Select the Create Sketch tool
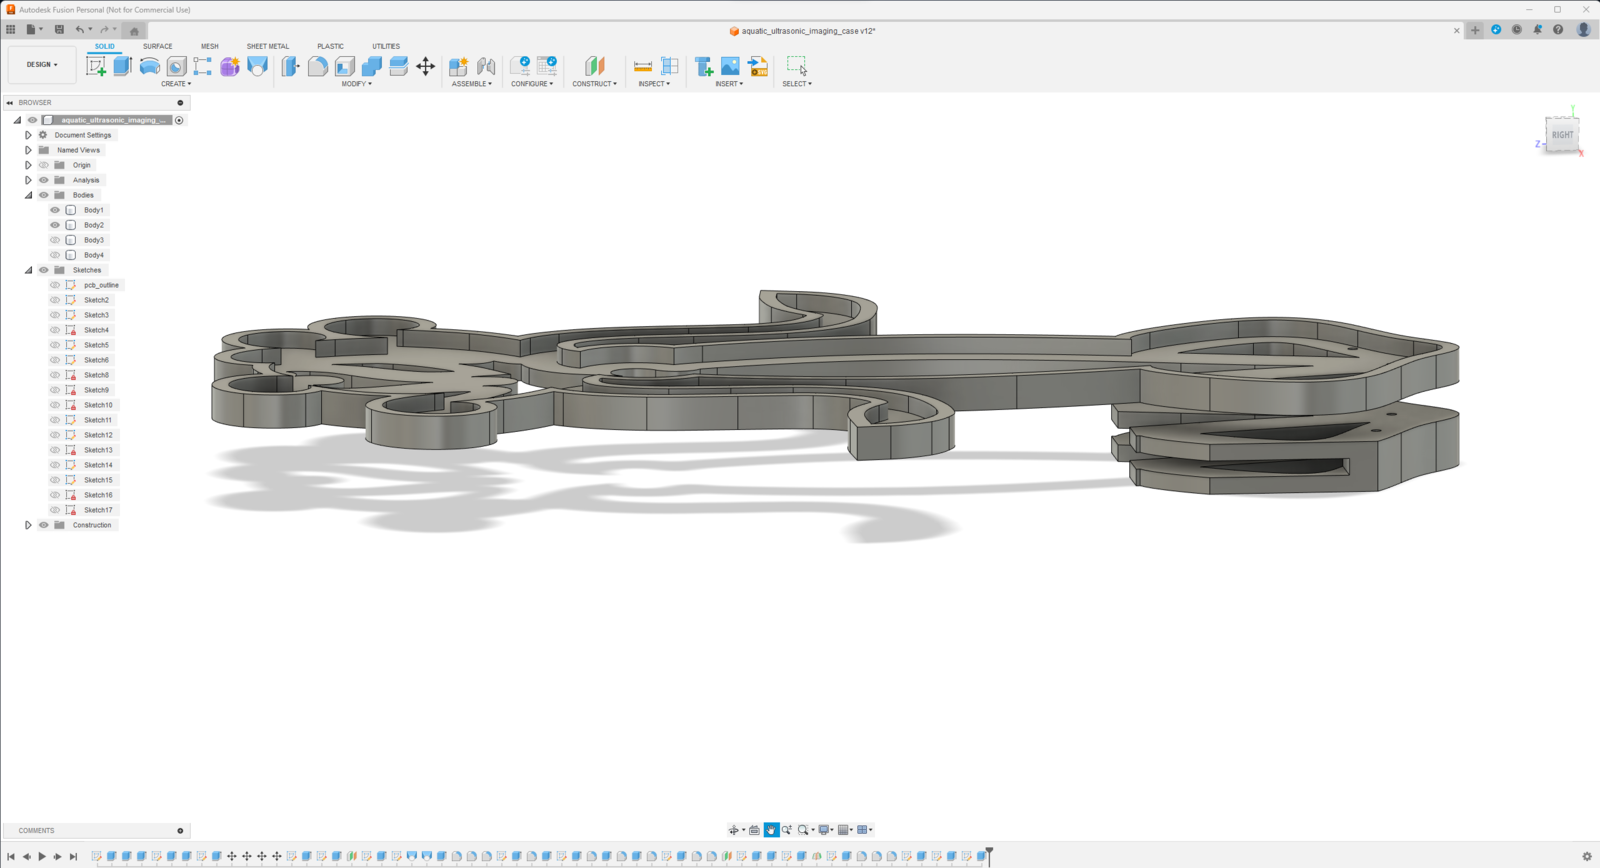This screenshot has height=868, width=1600. [96, 66]
